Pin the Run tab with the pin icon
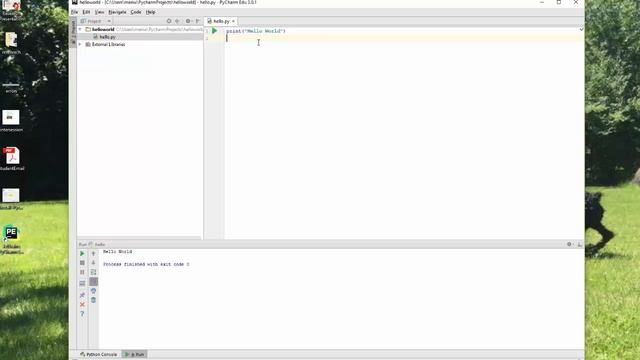Screen dimensions: 640x360 coord(82,295)
